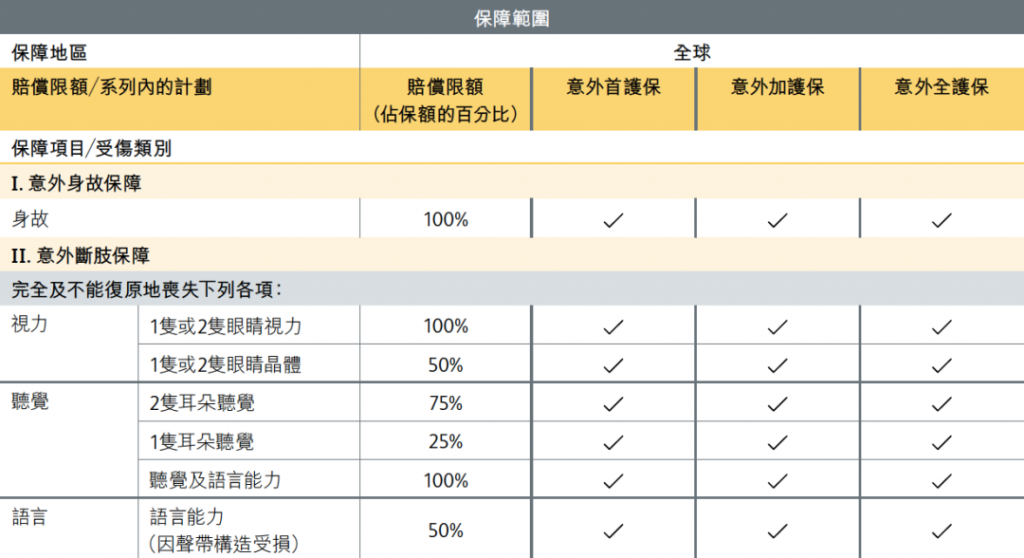This screenshot has width=1024, height=558.
Task: Click the 視力 category cell
Action: pos(30,323)
